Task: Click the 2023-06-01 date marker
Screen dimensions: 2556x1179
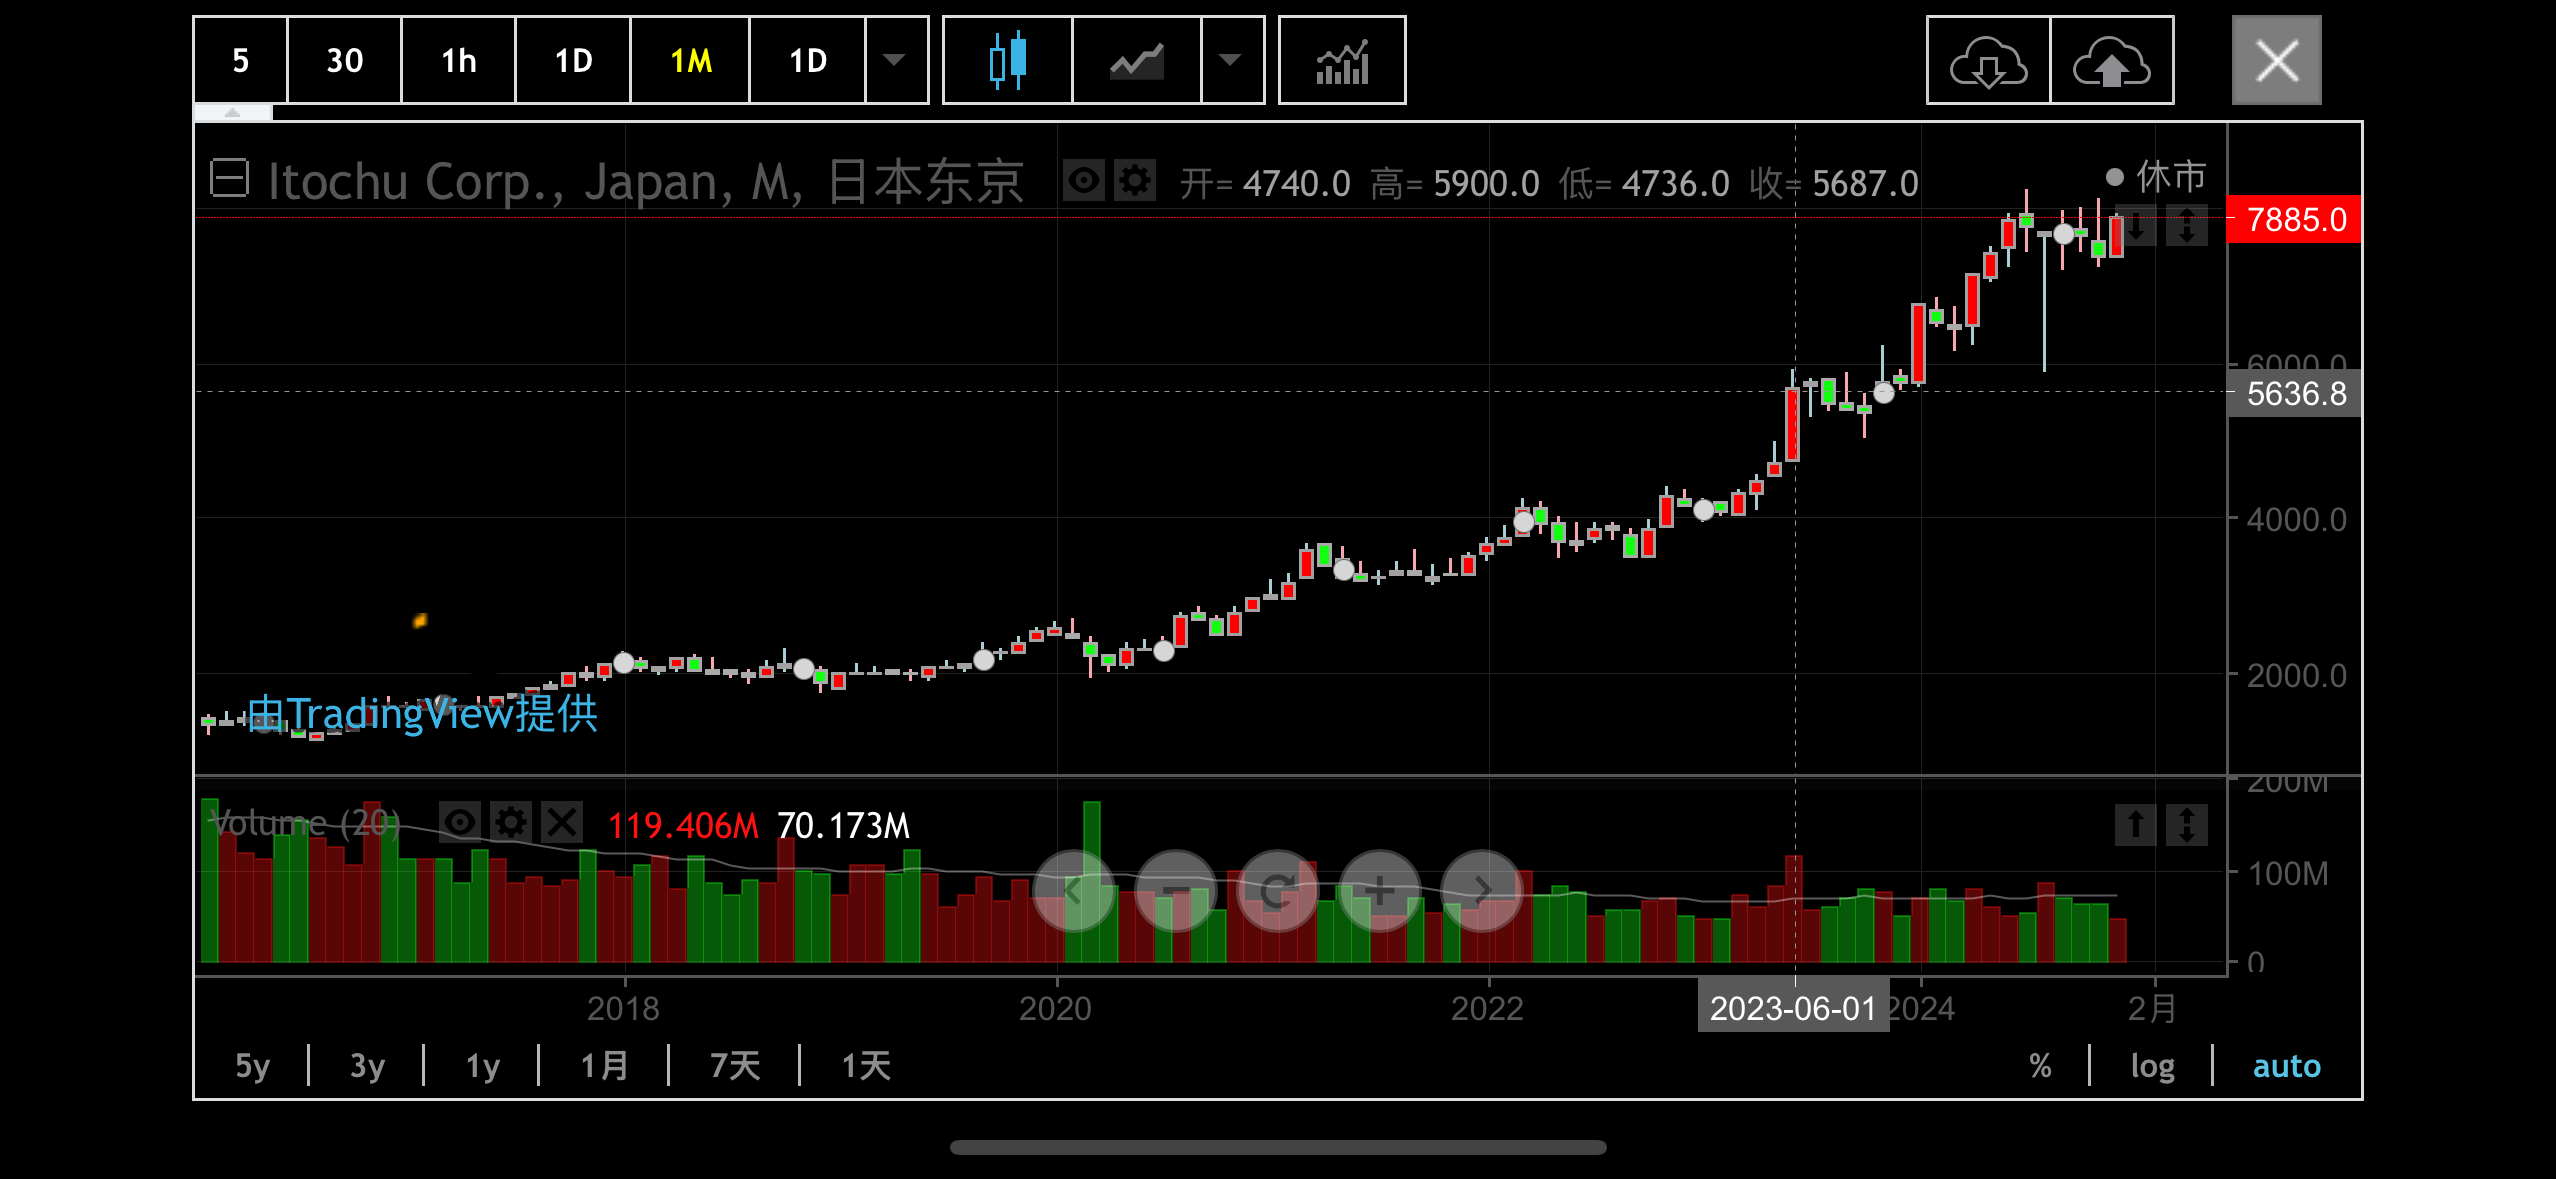Action: click(x=1793, y=1007)
